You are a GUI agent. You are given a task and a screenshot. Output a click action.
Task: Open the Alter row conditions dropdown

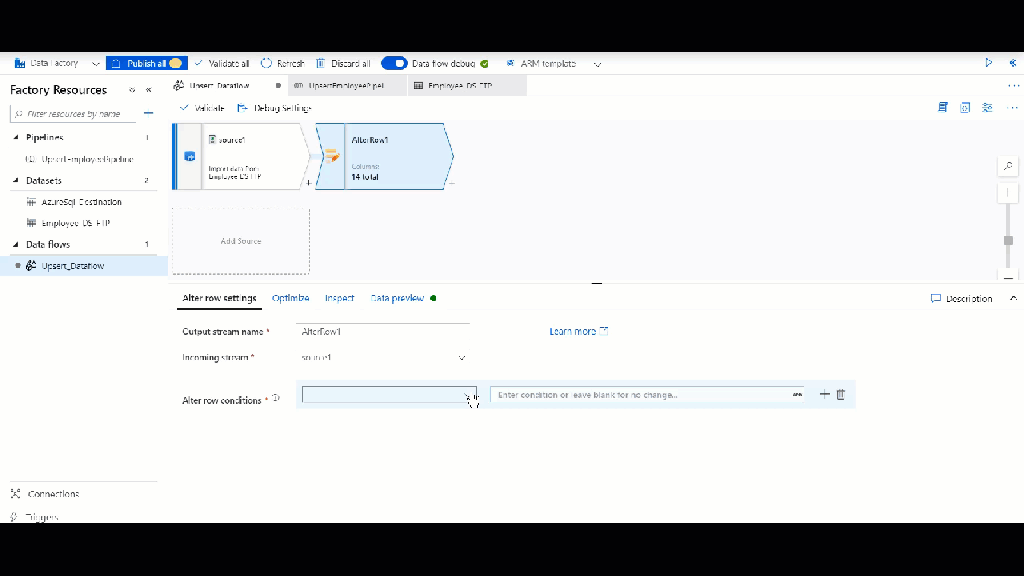pos(389,394)
